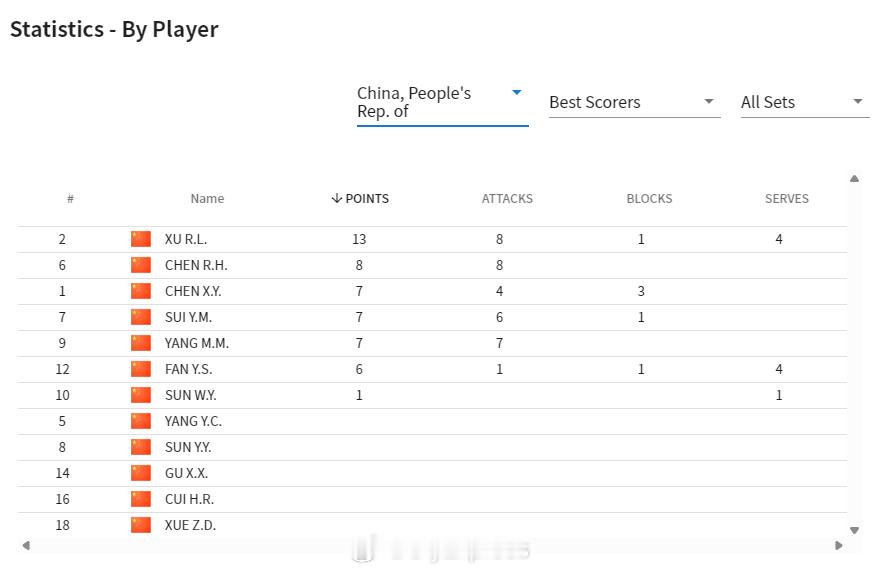Screen dimensions: 882x571
Task: Click the China flag icon beside XU R.L.
Action: click(x=141, y=239)
